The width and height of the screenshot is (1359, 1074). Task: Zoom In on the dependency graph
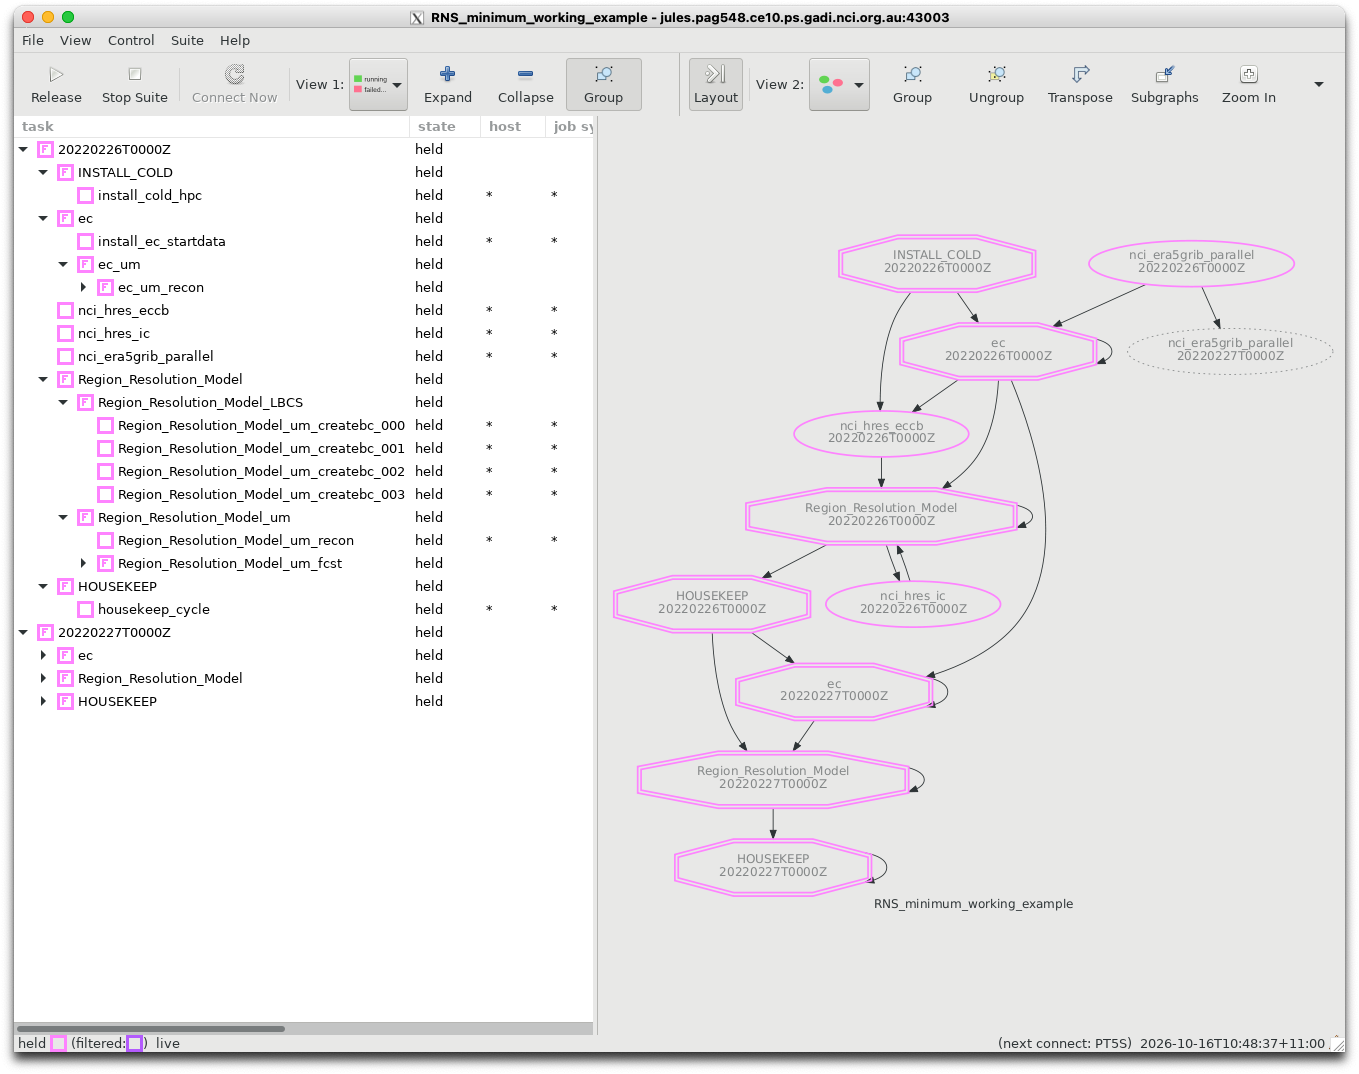tap(1248, 74)
